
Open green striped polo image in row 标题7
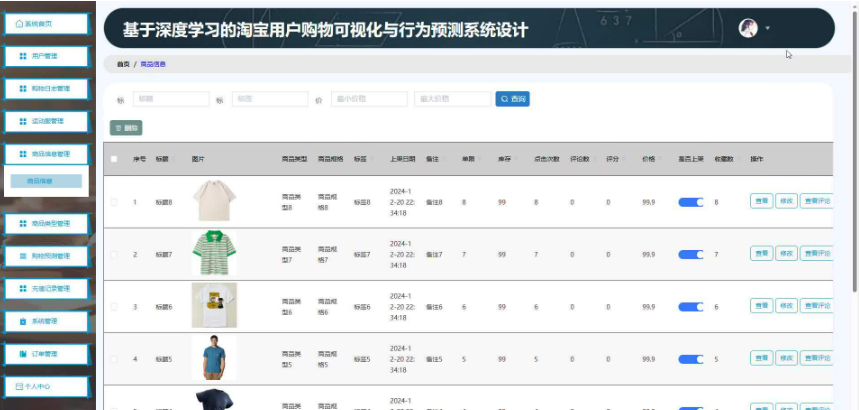click(x=214, y=253)
